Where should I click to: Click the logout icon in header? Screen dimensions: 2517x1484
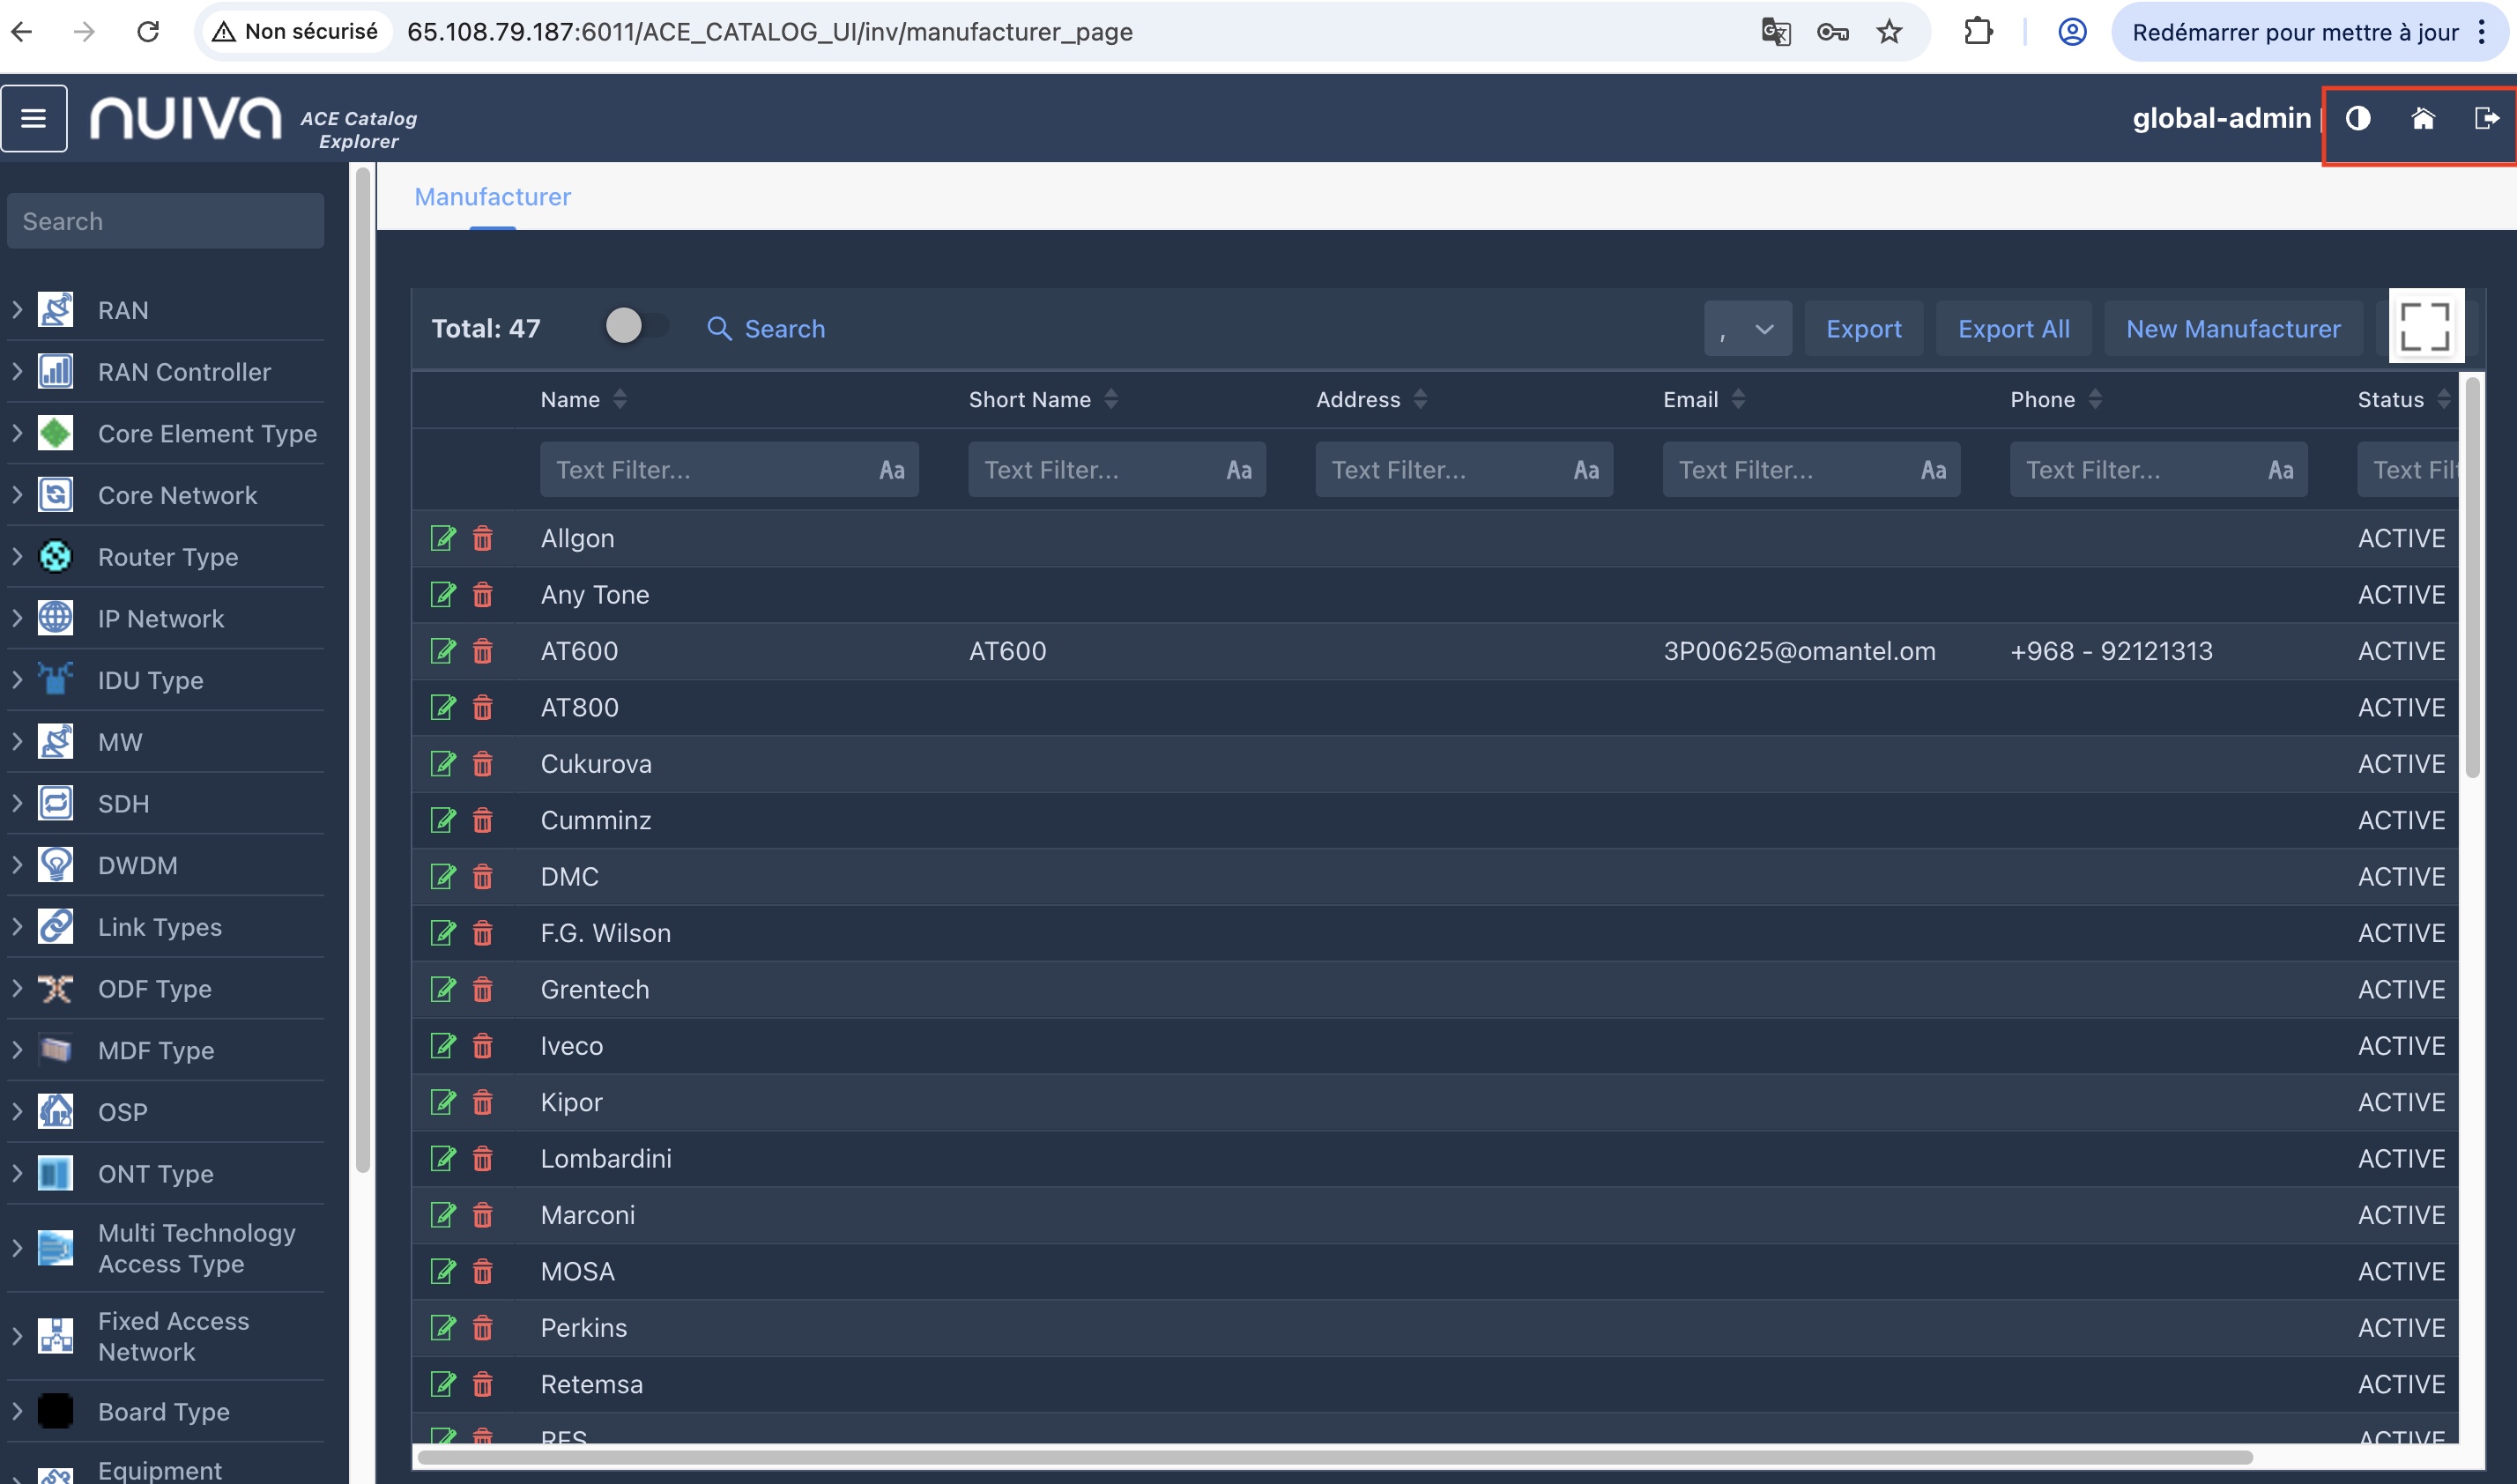coord(2486,118)
